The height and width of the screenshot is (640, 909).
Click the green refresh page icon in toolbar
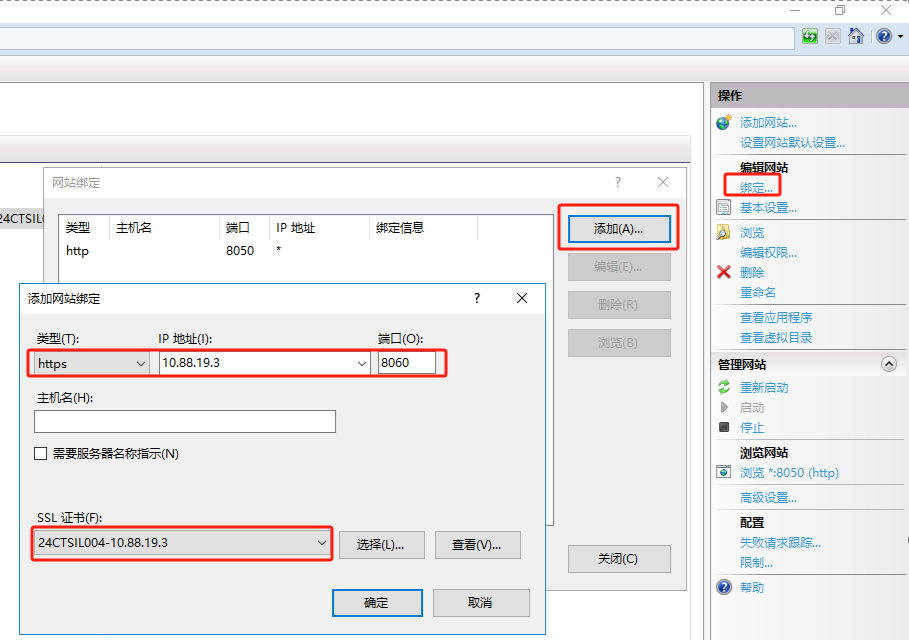click(x=810, y=36)
